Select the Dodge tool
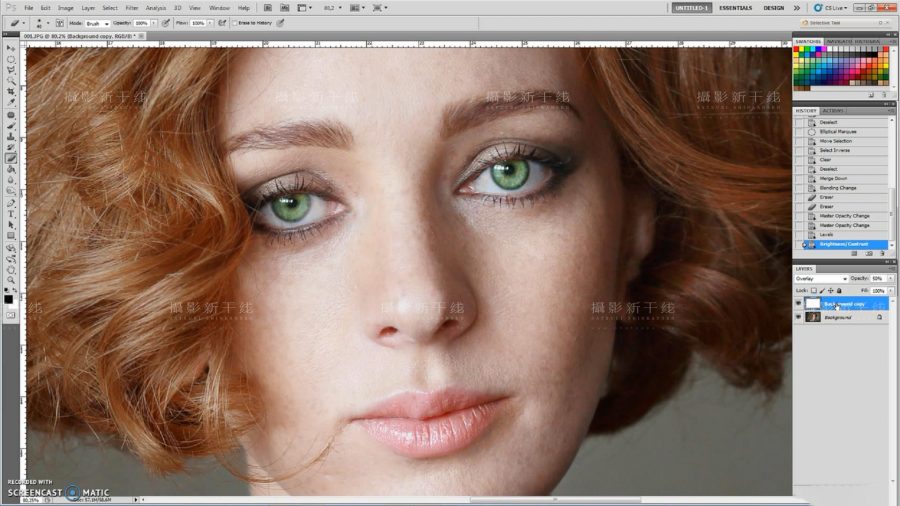This screenshot has width=900, height=506. point(11,191)
